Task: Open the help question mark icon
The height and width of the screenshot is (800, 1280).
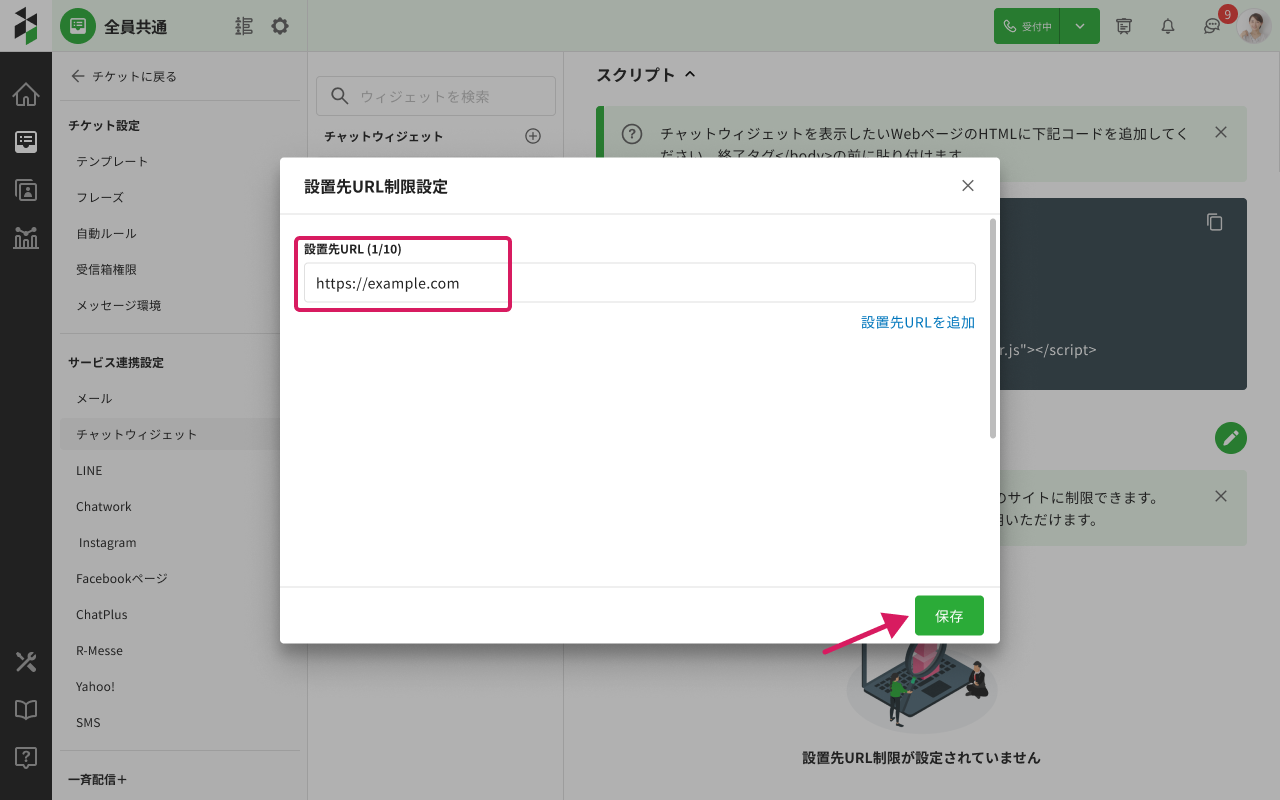Action: click(x=26, y=757)
